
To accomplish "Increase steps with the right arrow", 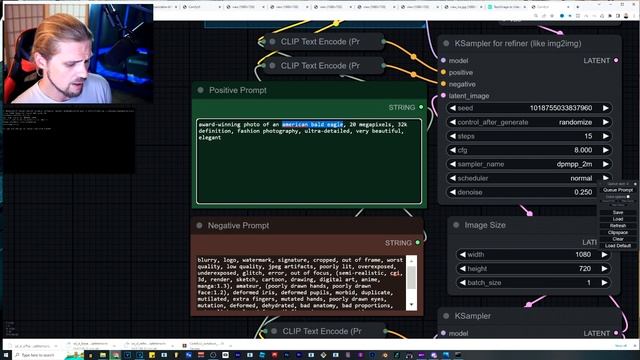I will point(606,136).
